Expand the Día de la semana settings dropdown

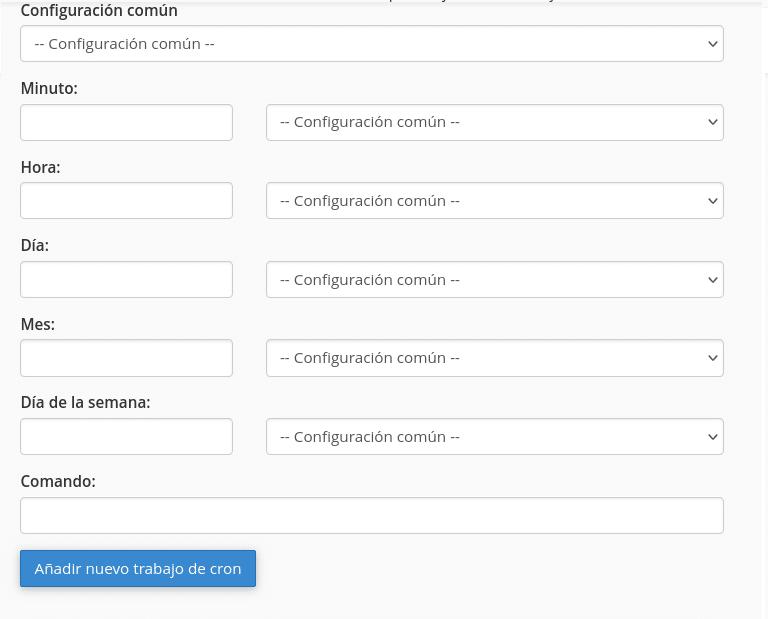(494, 437)
